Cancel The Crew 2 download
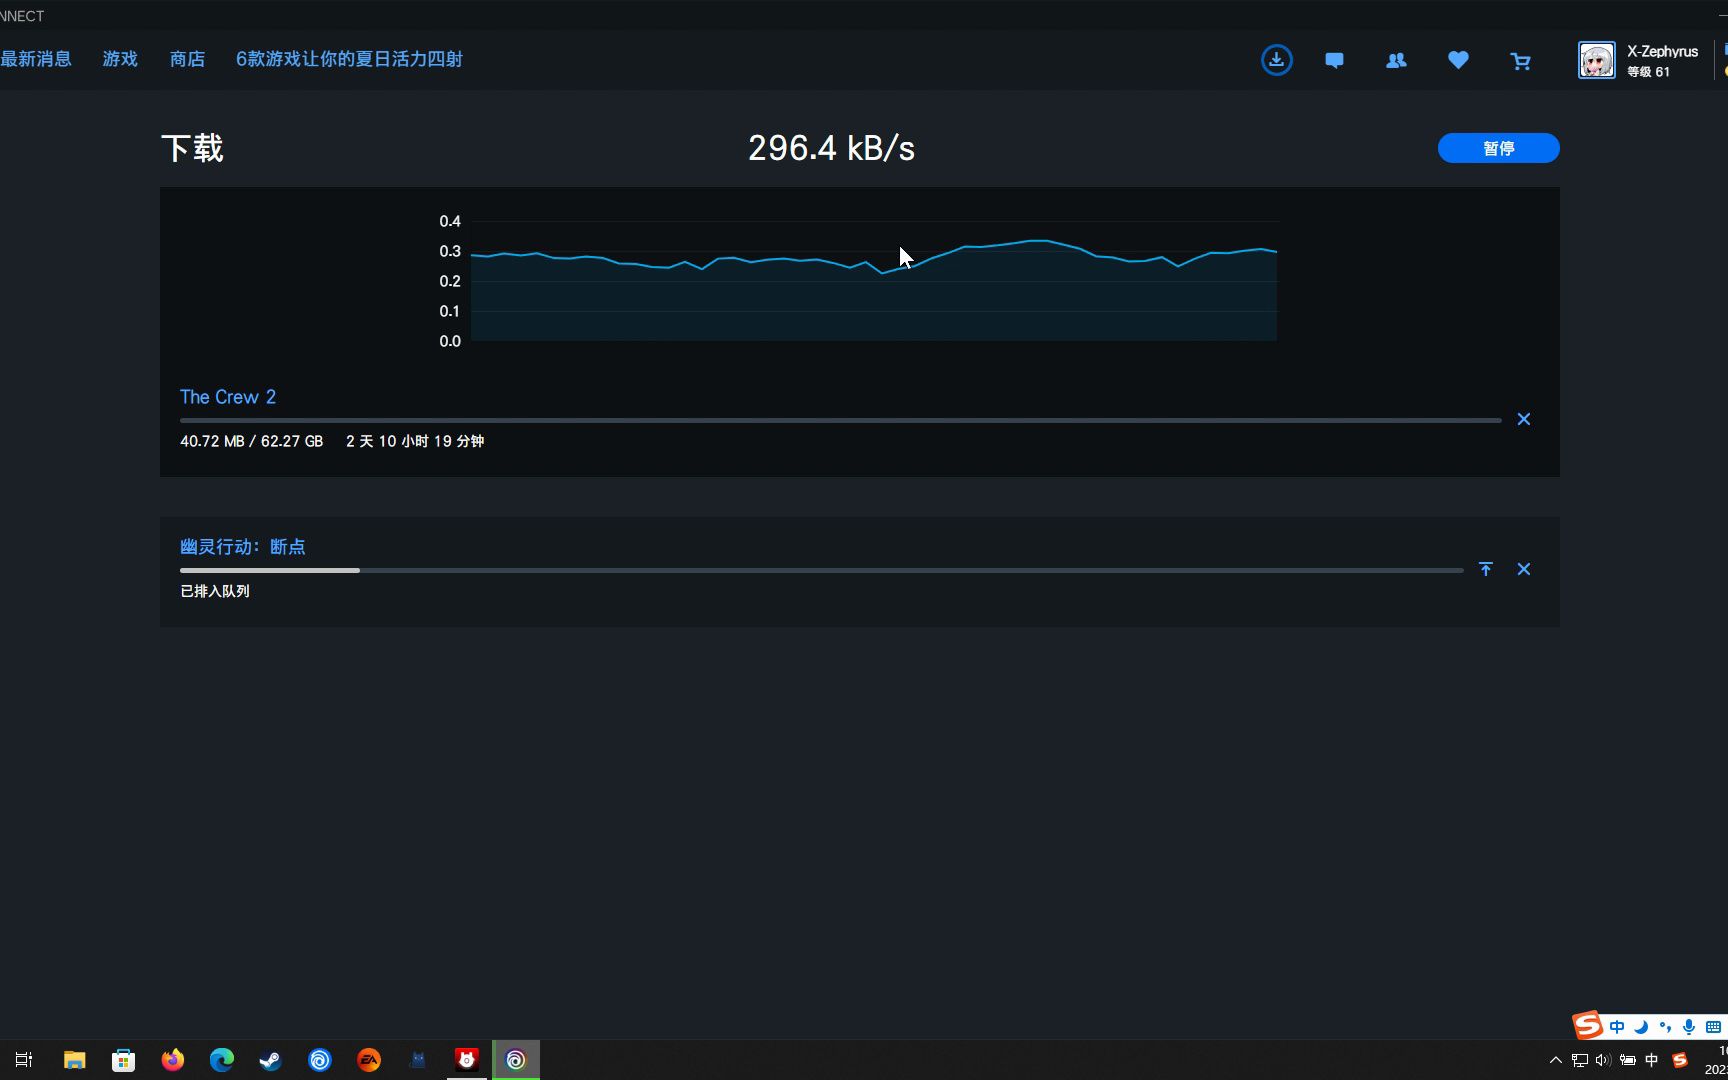 [1523, 419]
